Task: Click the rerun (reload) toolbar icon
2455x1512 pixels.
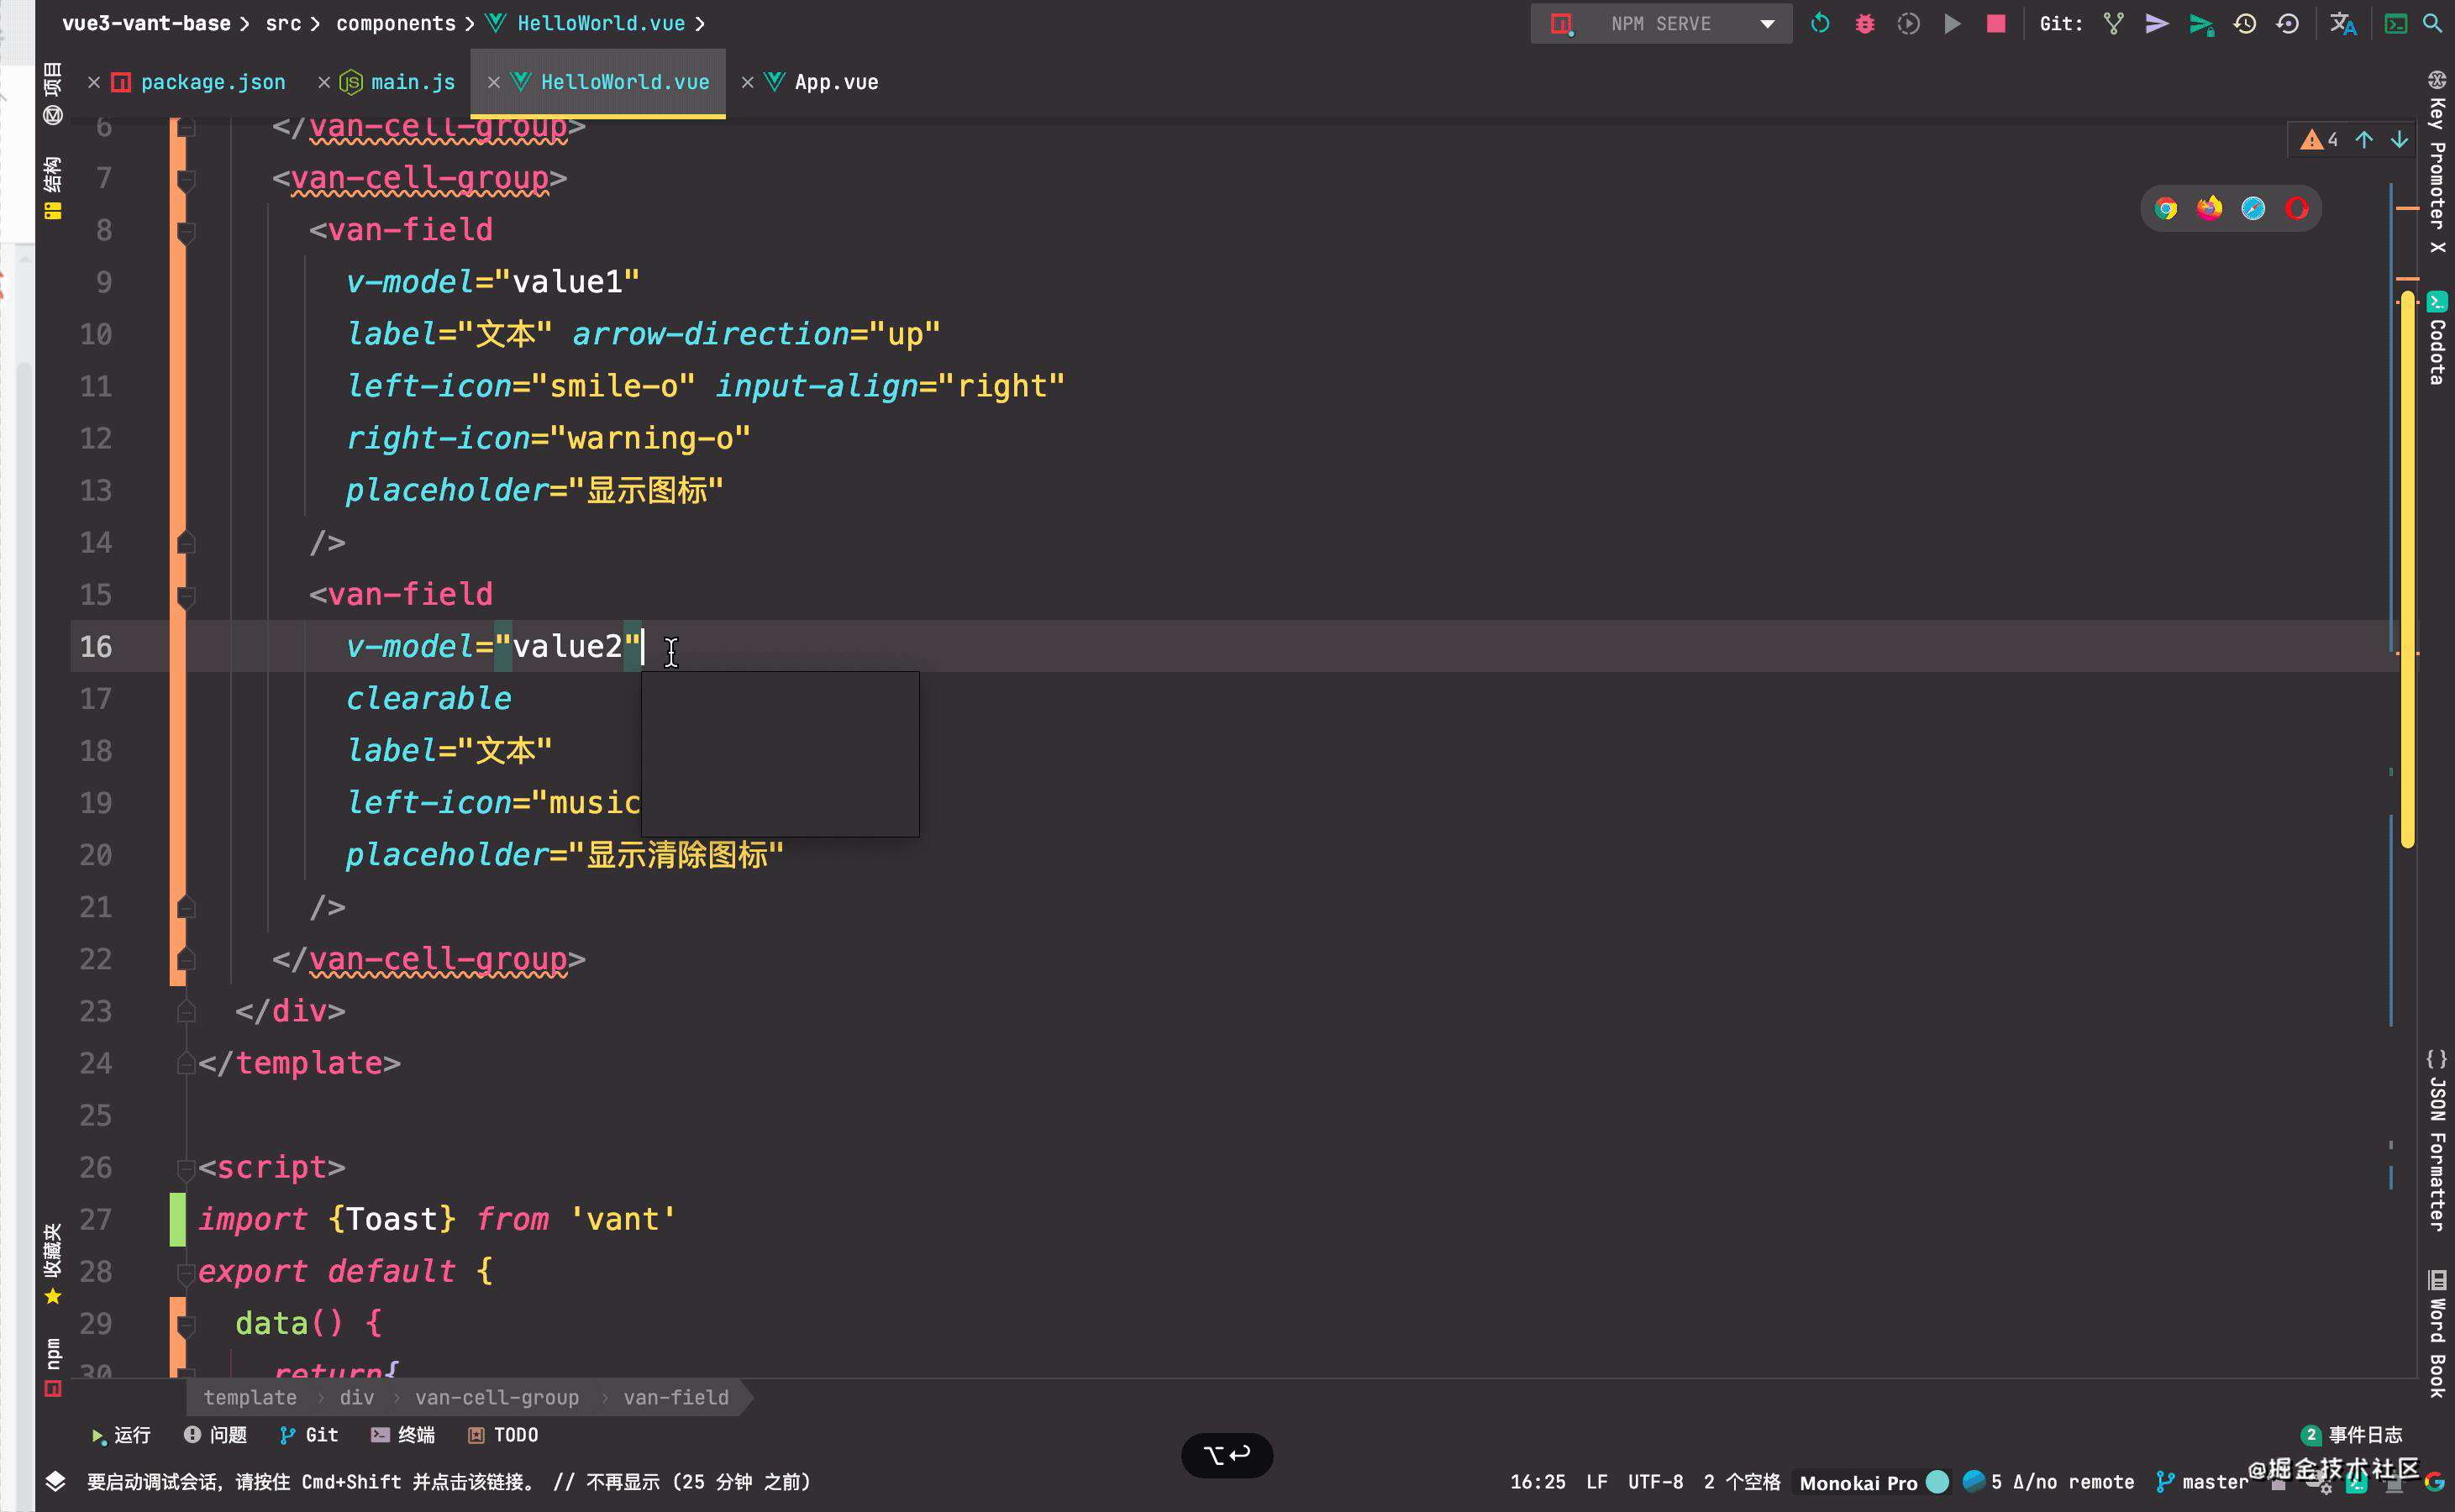Action: (x=1820, y=23)
